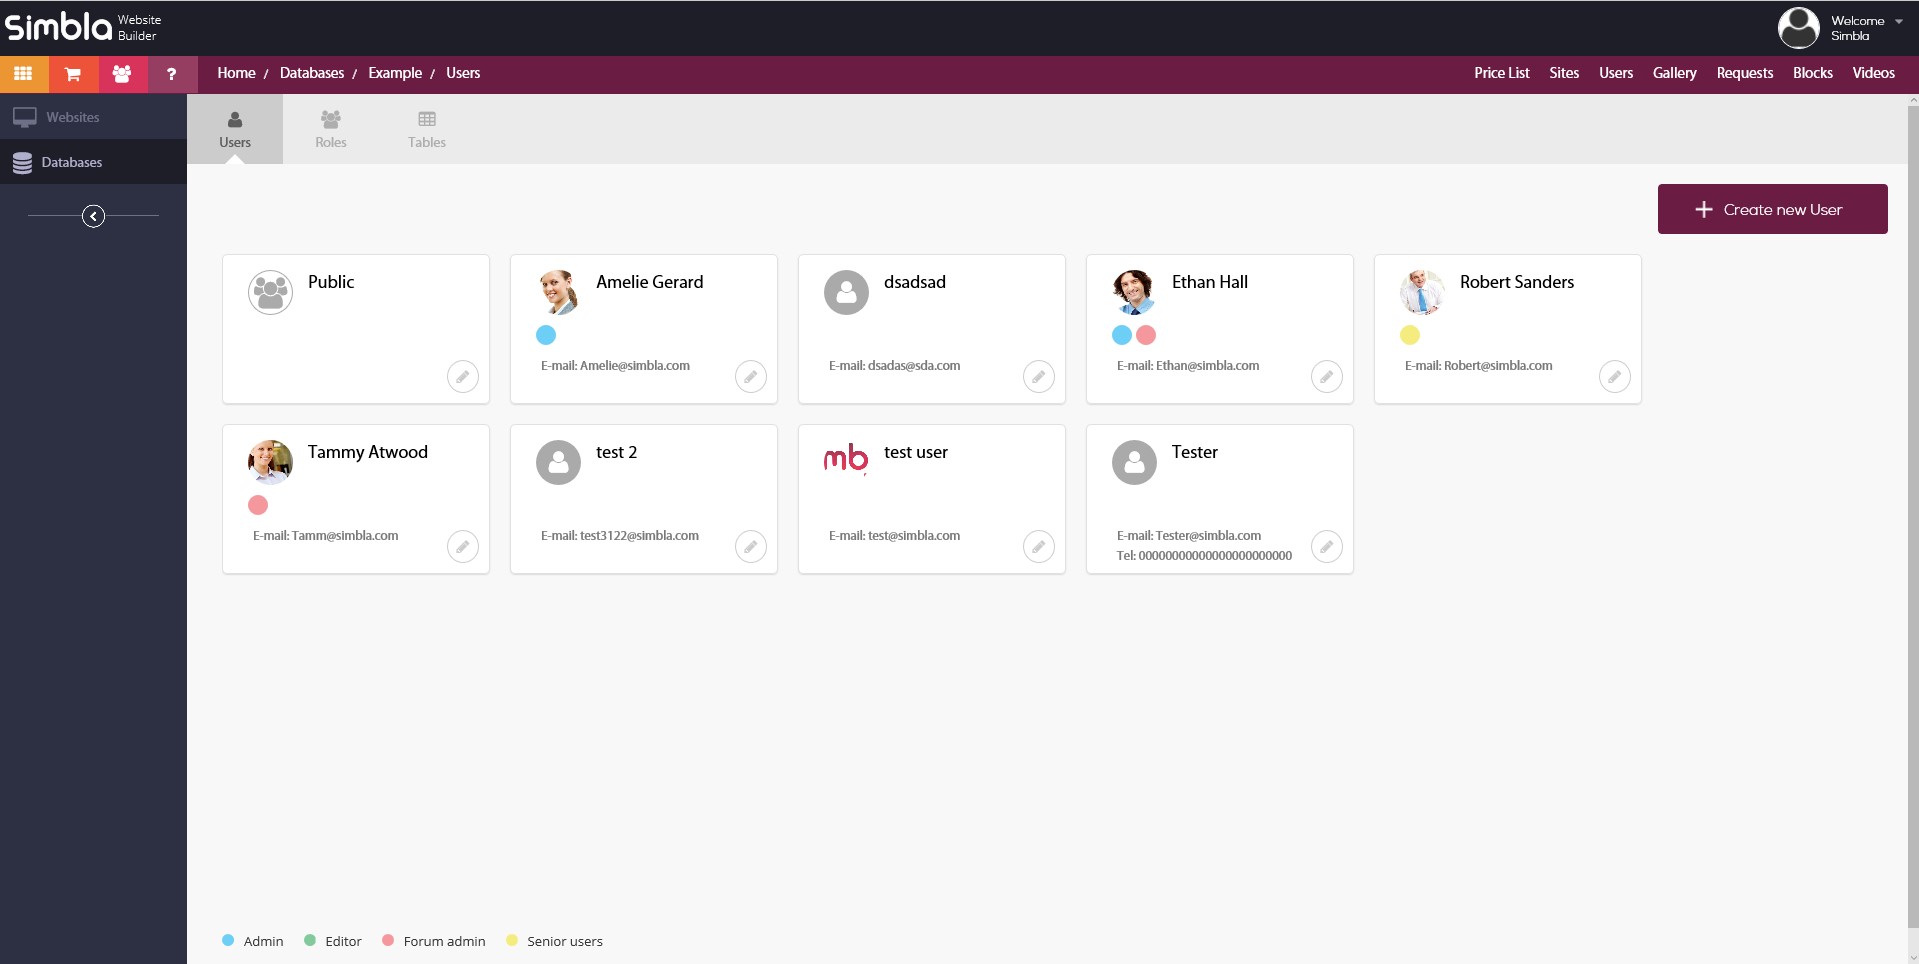Click Ethan Hall's pink Forum admin dot

tap(1146, 335)
